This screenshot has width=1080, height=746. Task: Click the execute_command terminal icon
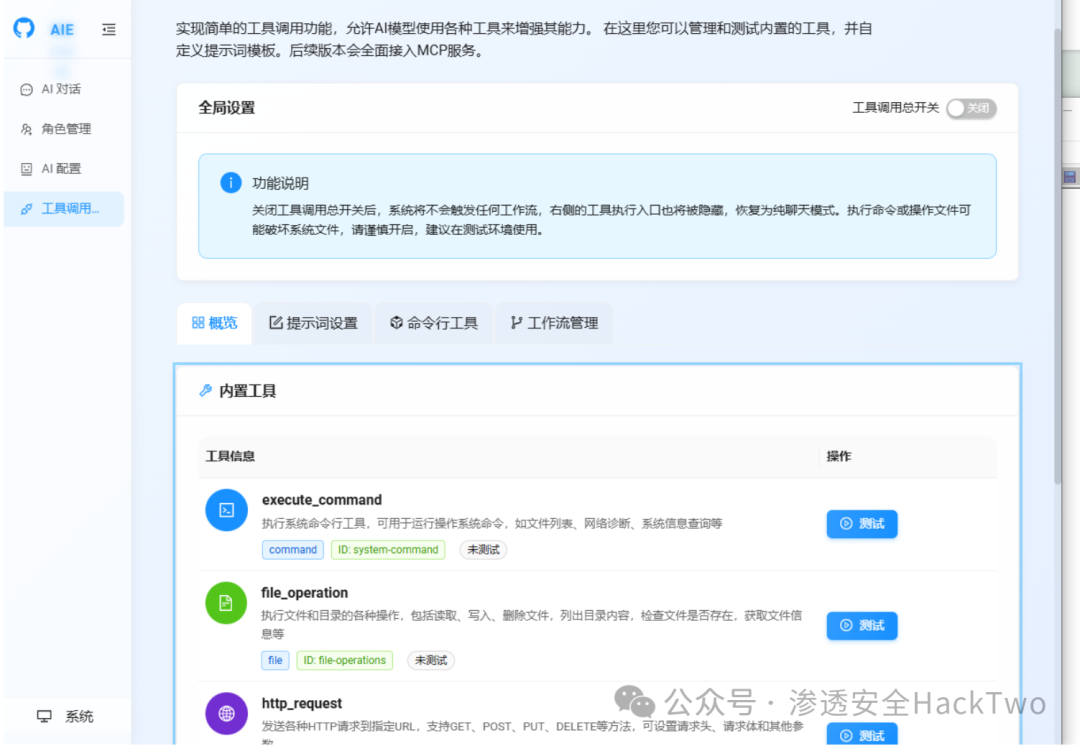[226, 509]
